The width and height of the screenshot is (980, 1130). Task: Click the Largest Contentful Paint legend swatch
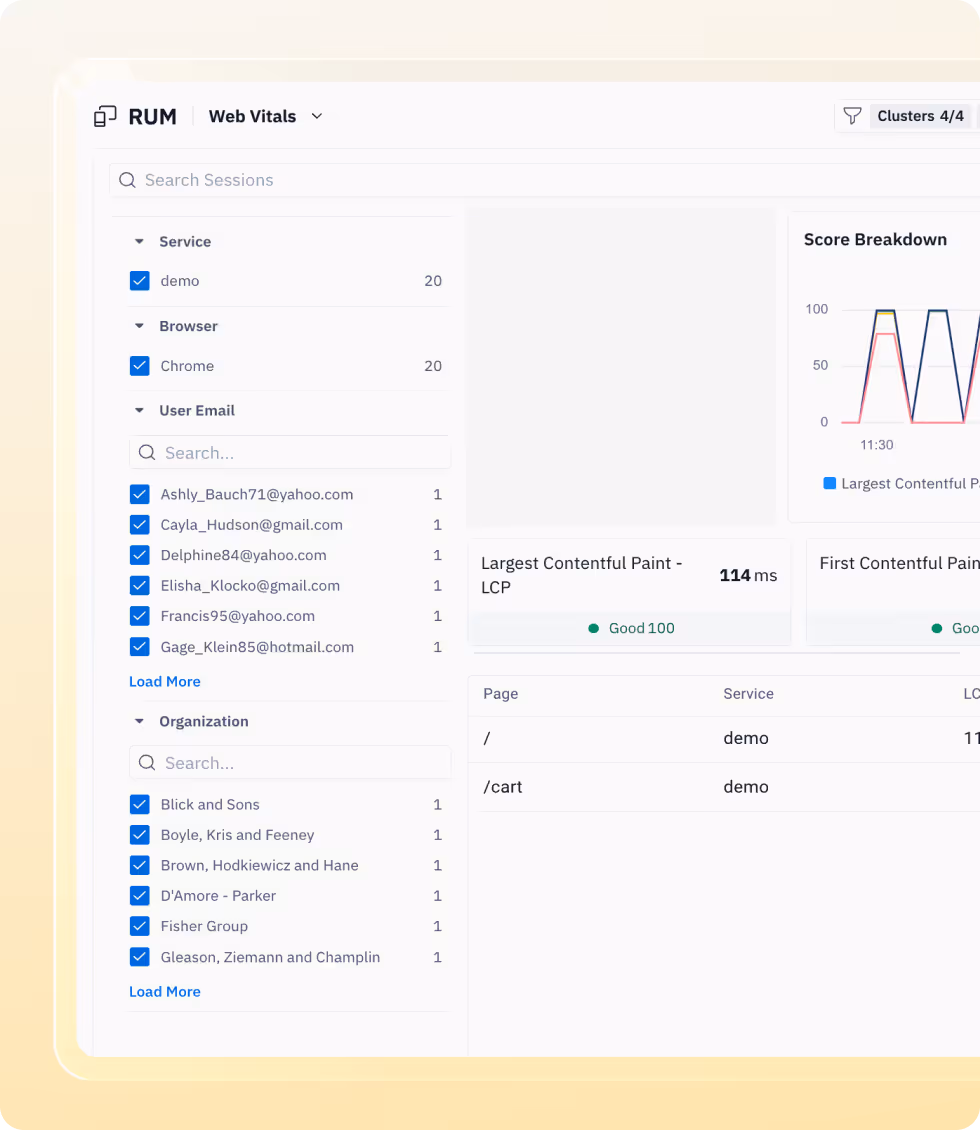pyautogui.click(x=829, y=484)
